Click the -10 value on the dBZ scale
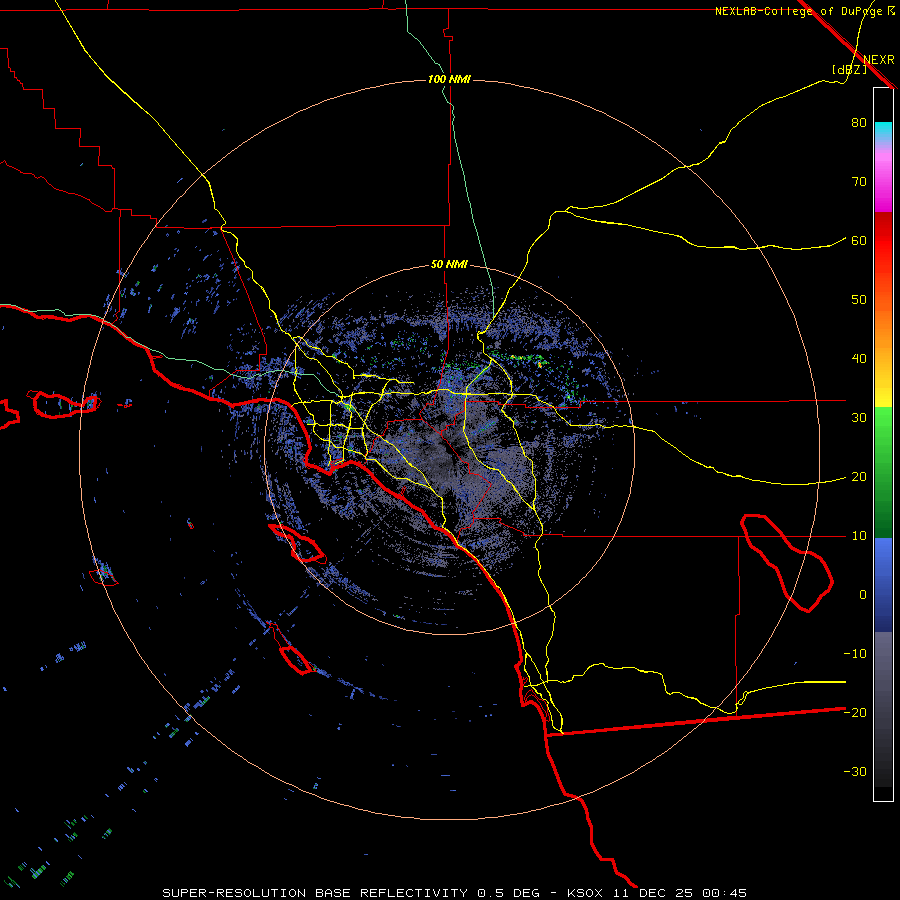900x900 pixels. 855,654
